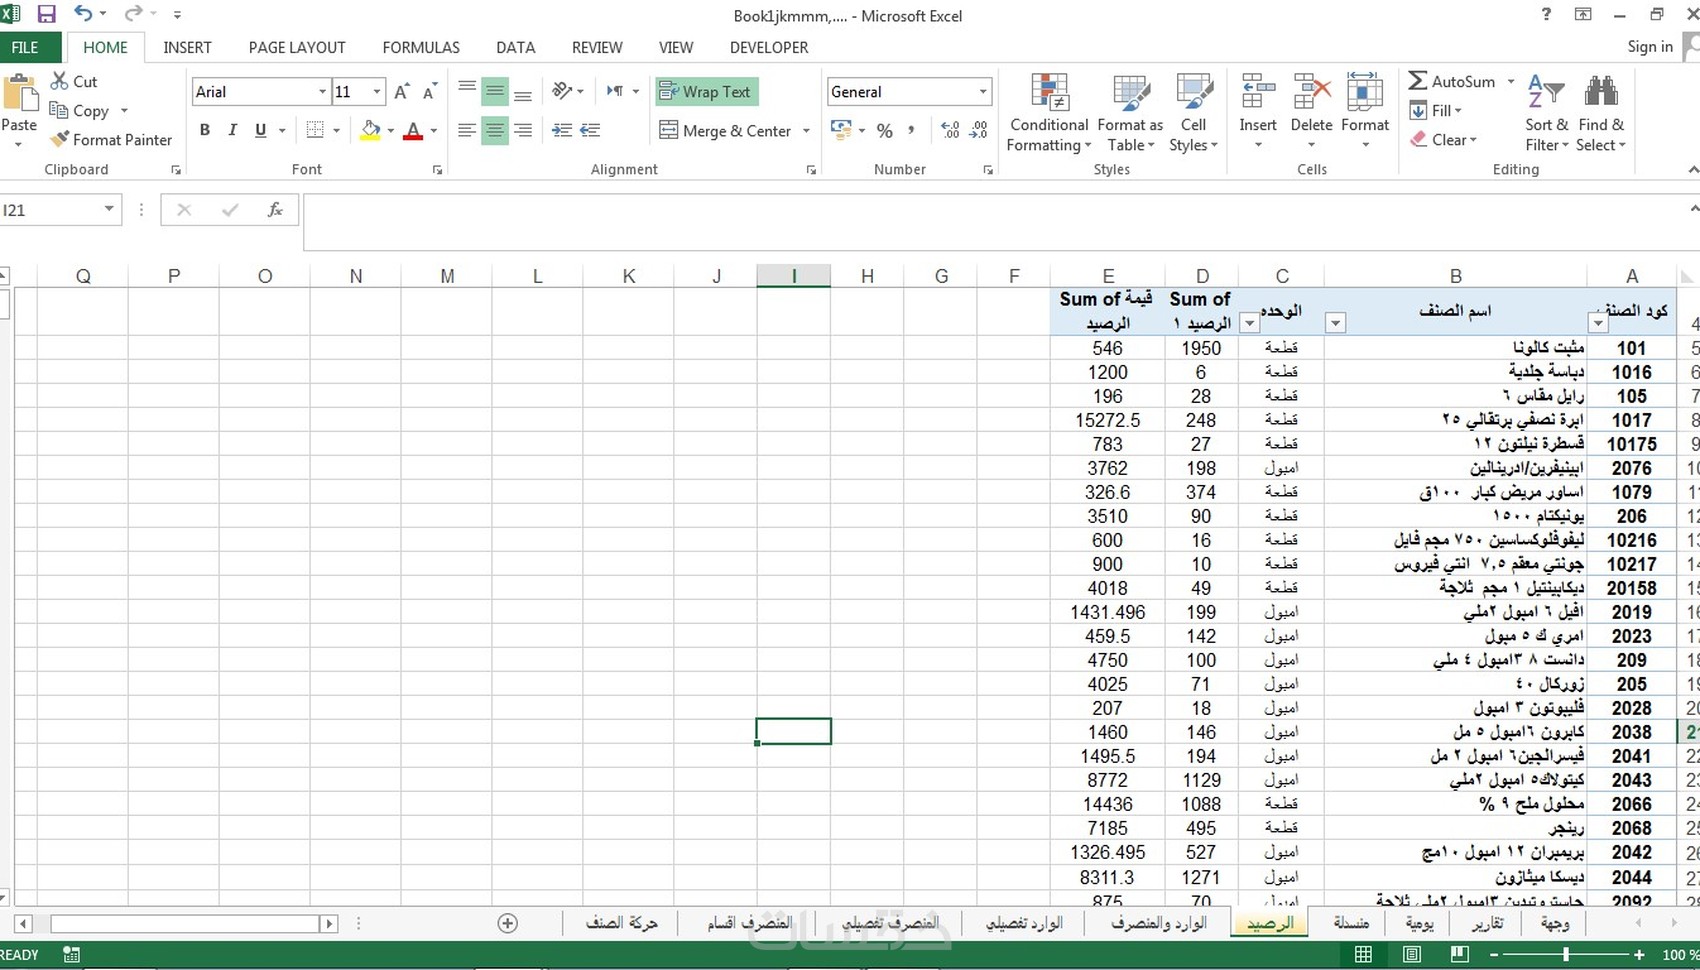The width and height of the screenshot is (1700, 970).
Task: Open borders tool in Font group
Action: pos(315,130)
